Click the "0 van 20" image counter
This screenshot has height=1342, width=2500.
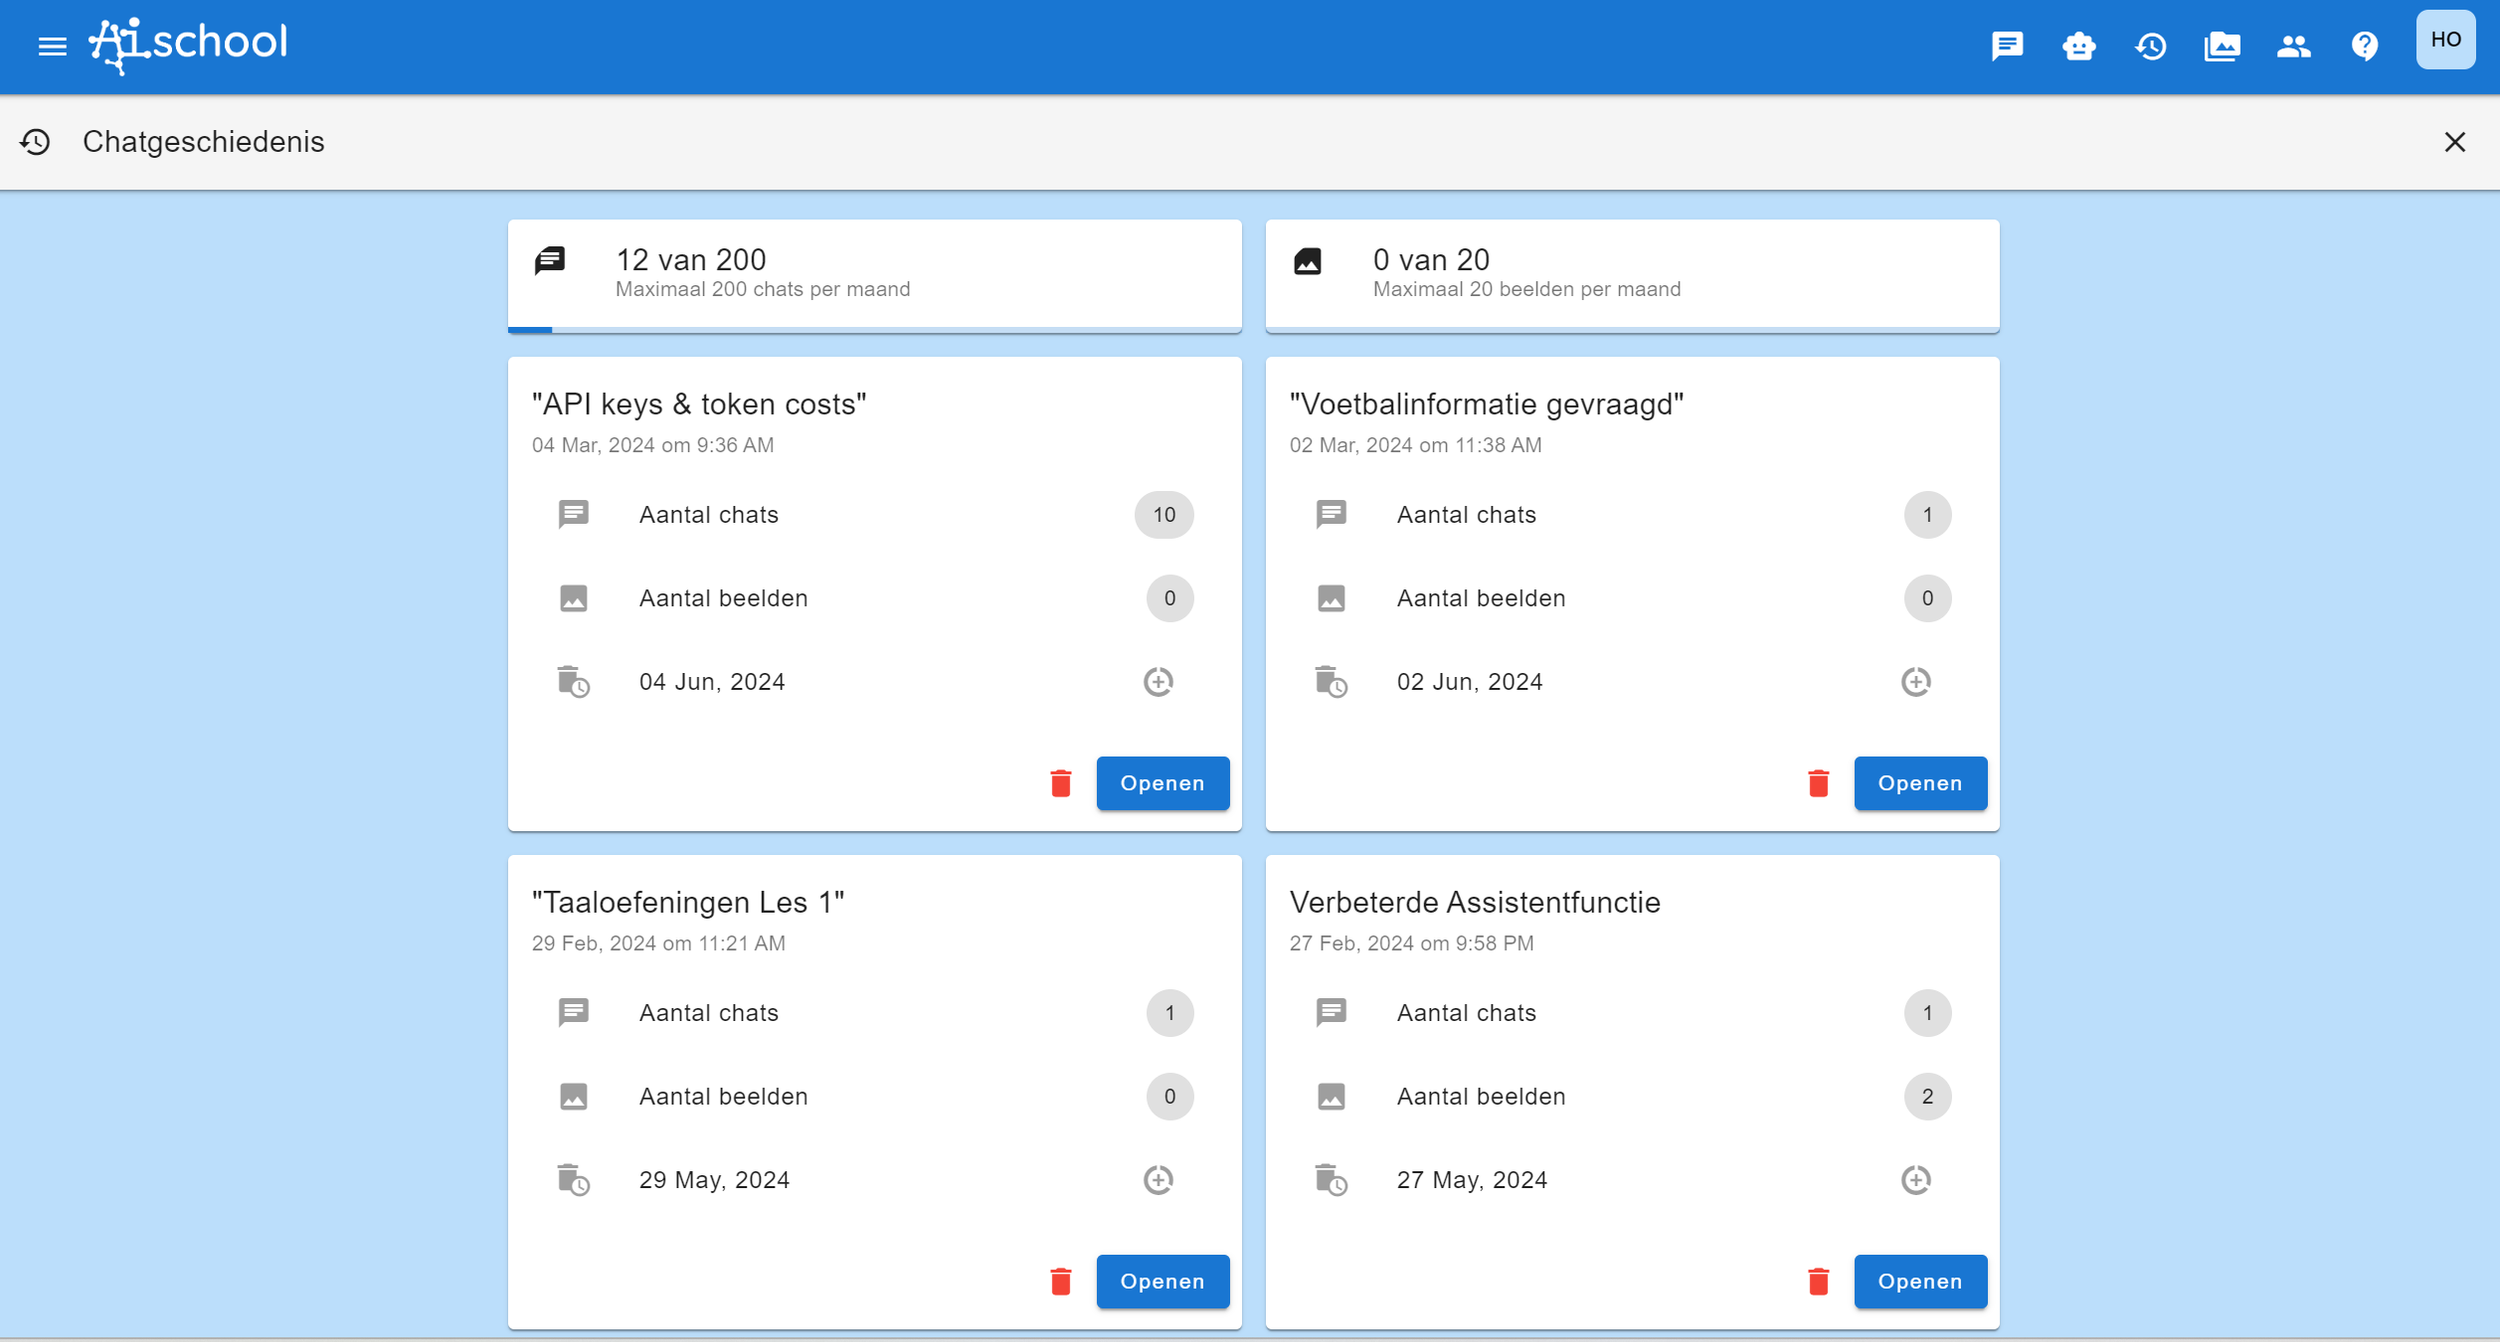click(x=1432, y=260)
